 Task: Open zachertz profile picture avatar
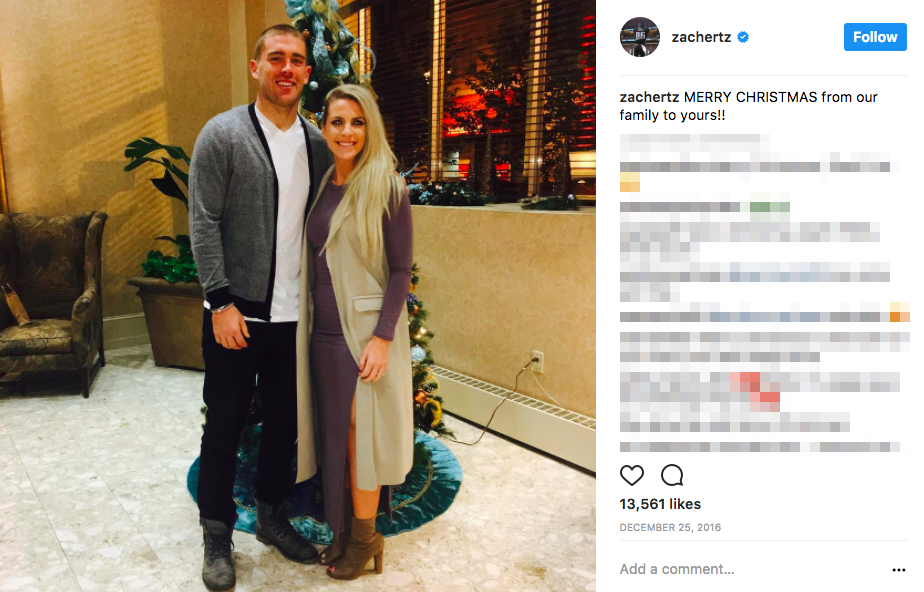pyautogui.click(x=640, y=37)
